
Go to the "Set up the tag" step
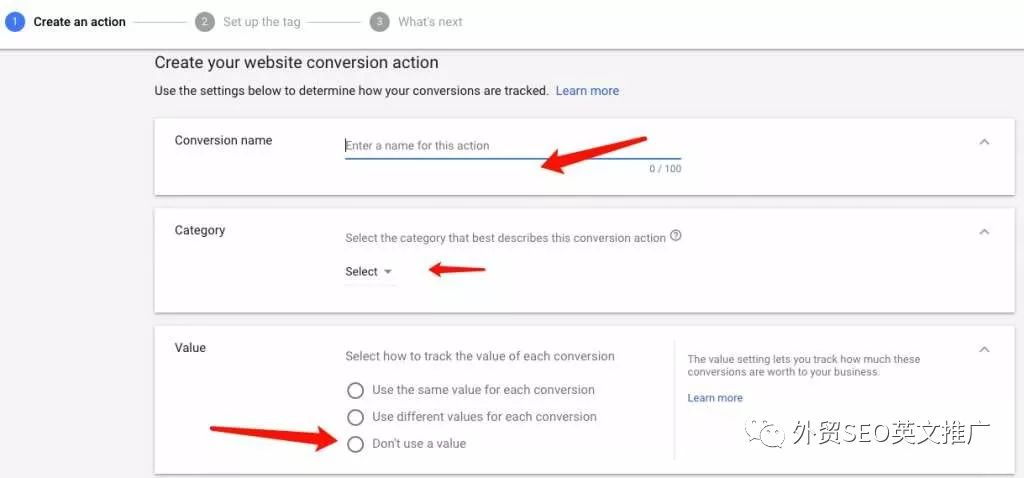click(x=262, y=22)
